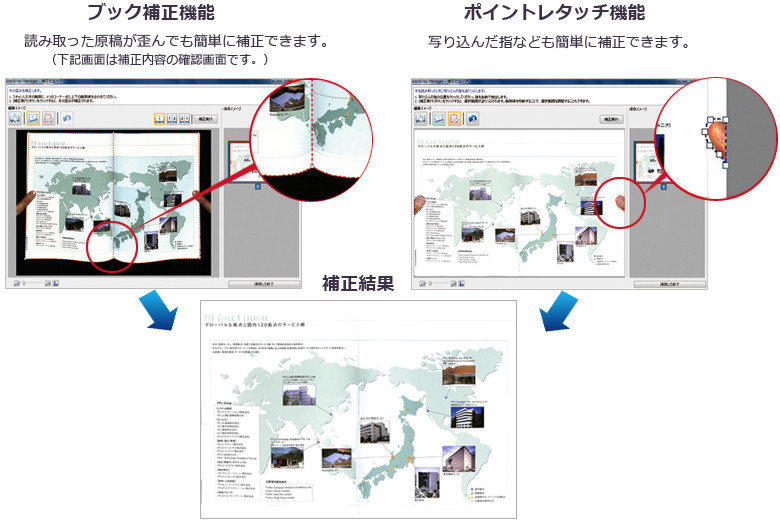Click the undo arrow icon in the left window
Screen dimensions: 780x520
coord(67,118)
